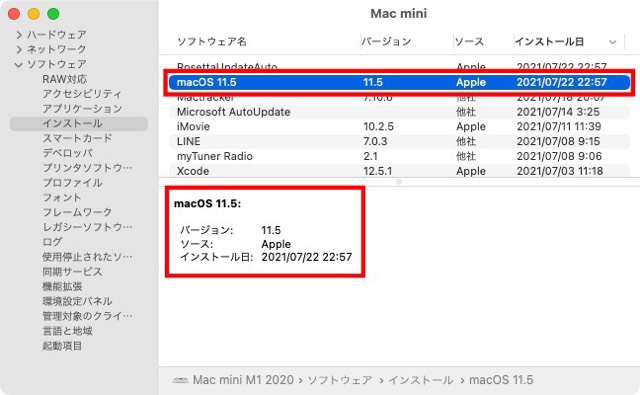Select the macOS 11.5 row
Screen dimensions: 640x395
pyautogui.click(x=399, y=82)
